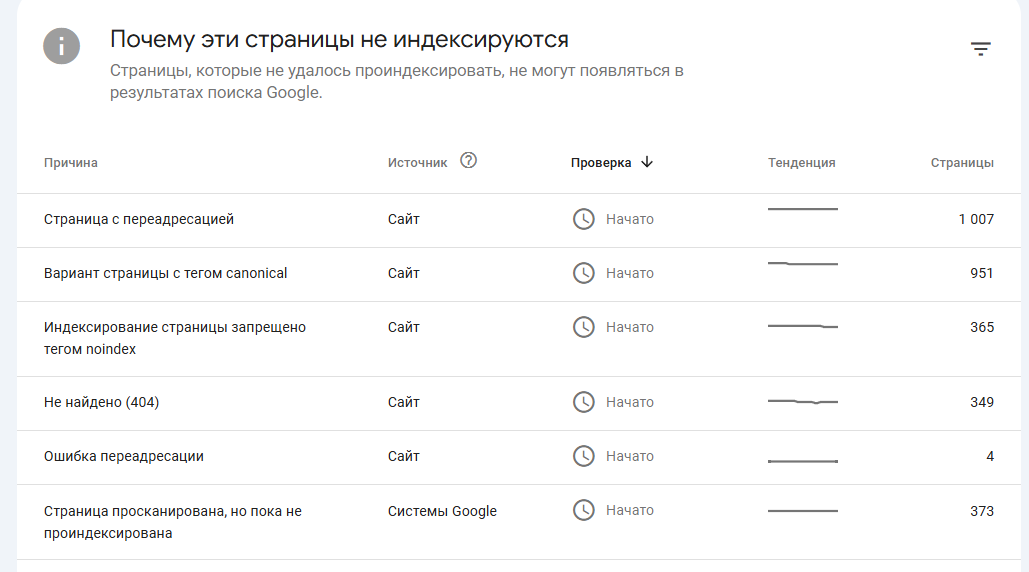Toggle sort arrow next to Проверка
This screenshot has height=572, width=1029.
[x=647, y=162]
